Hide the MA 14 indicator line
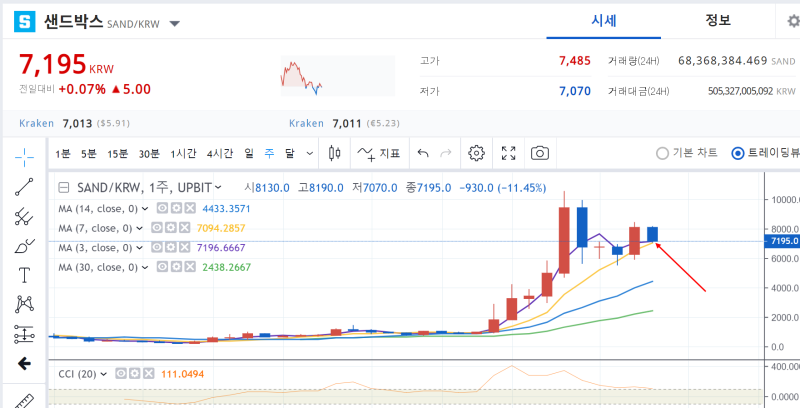Screen dimensions: 800x408 tap(162, 208)
